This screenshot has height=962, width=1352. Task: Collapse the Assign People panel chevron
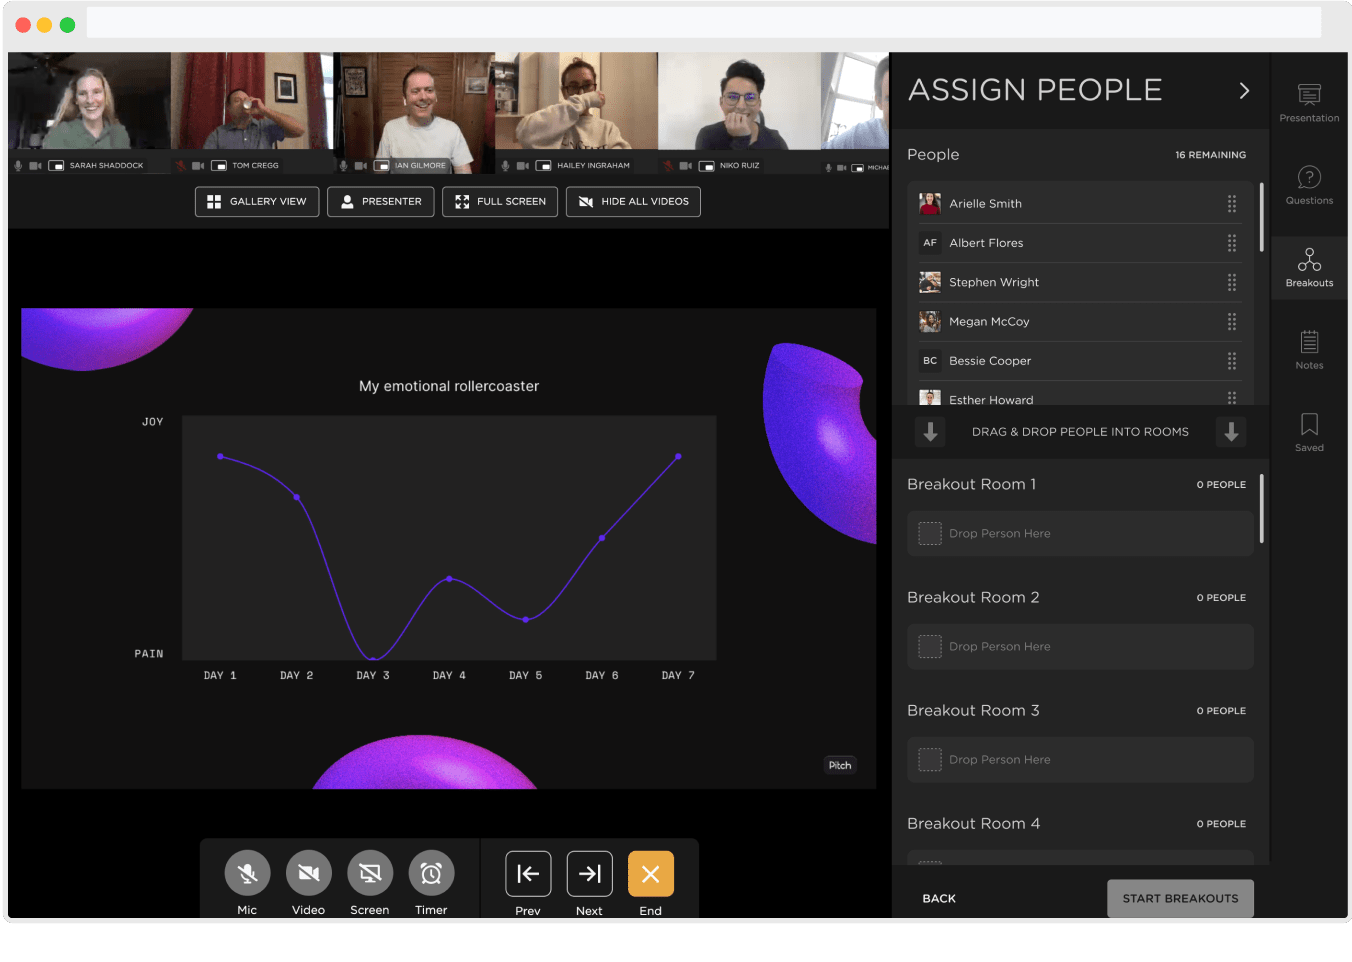pos(1244,90)
